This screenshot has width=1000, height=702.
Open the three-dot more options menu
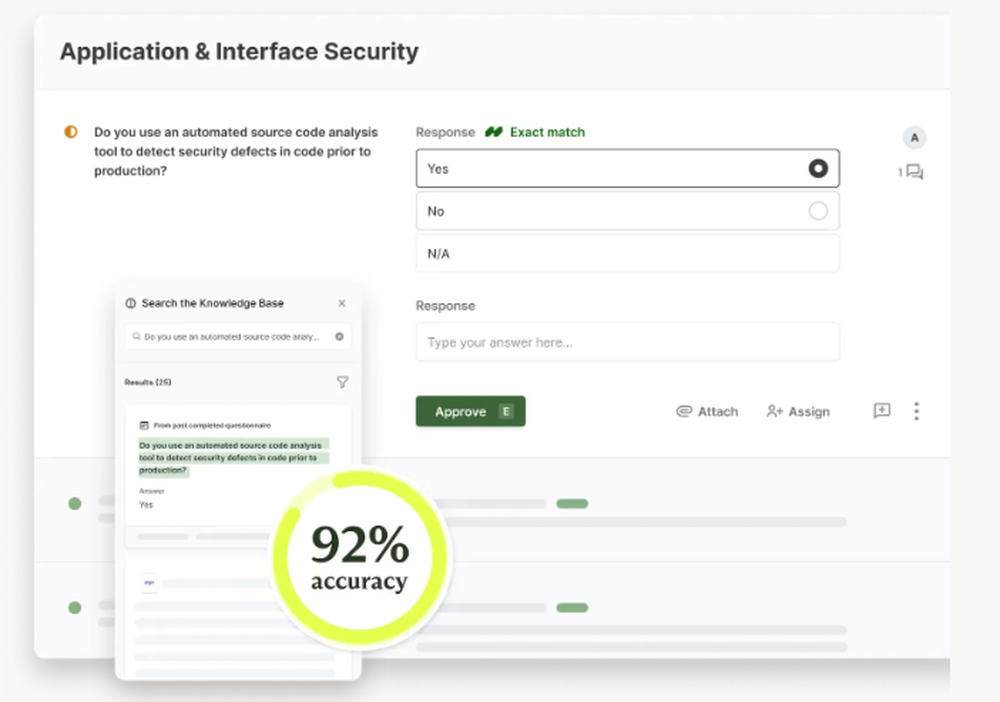pyautogui.click(x=916, y=411)
